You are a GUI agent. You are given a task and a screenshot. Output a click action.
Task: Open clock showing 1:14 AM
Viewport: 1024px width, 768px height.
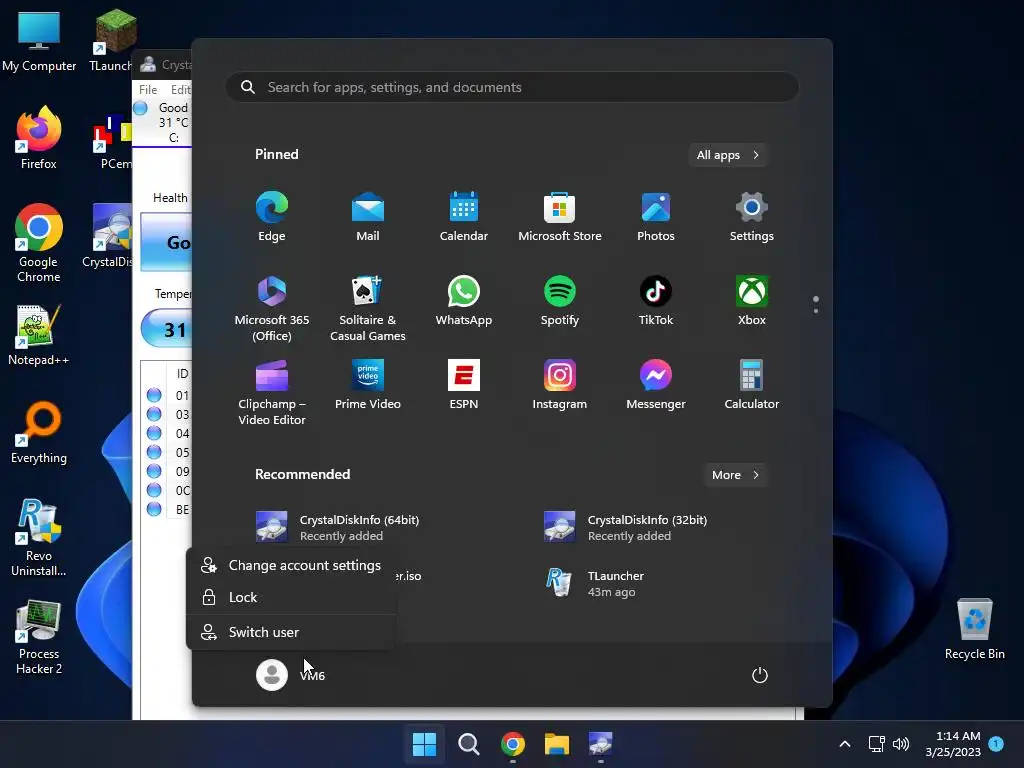[x=953, y=744]
